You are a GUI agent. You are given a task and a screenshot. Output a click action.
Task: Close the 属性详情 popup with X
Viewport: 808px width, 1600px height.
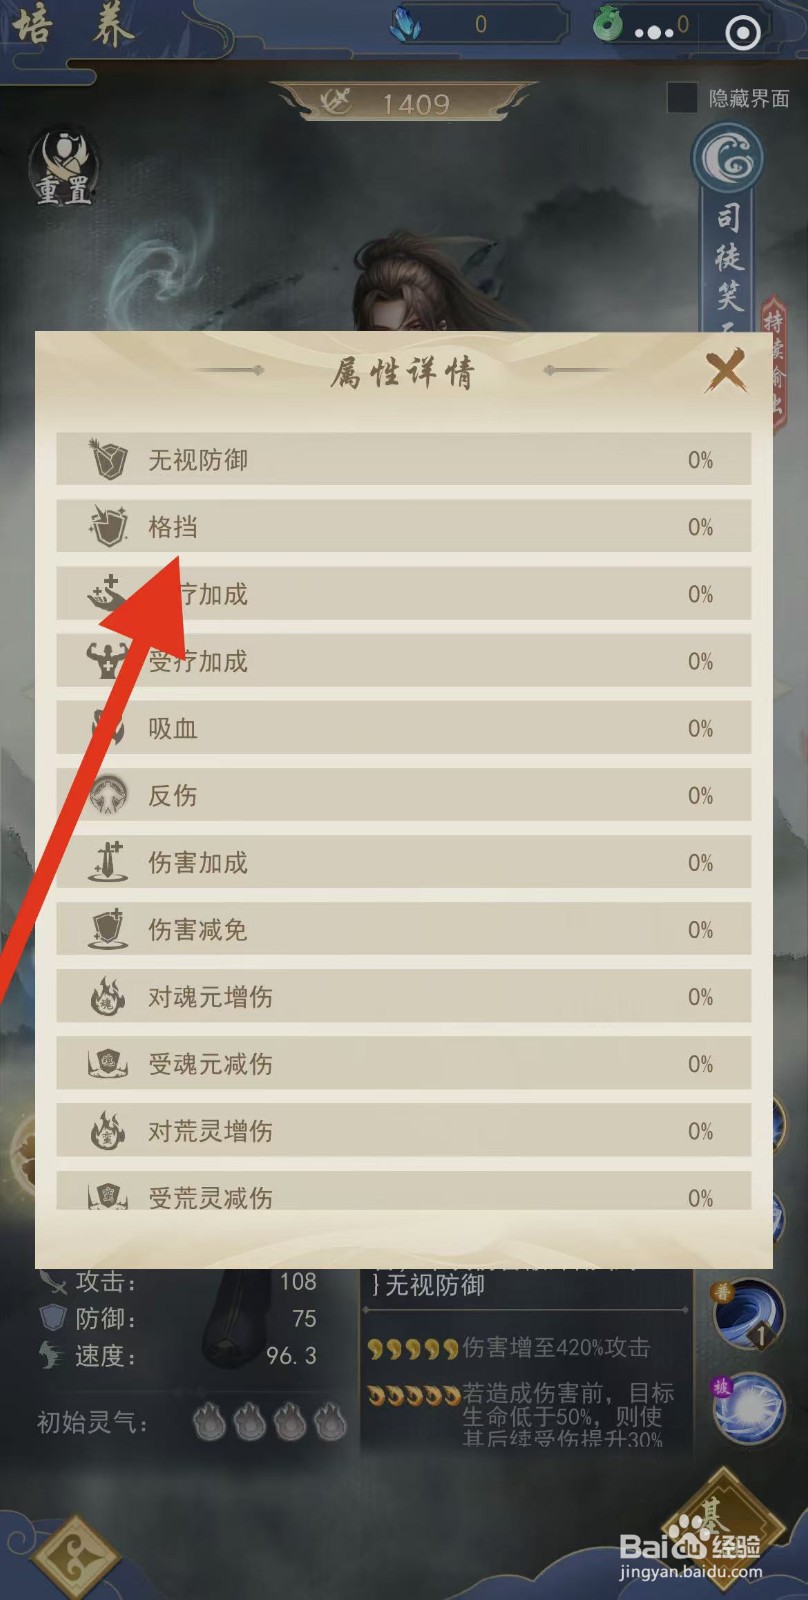[x=726, y=372]
